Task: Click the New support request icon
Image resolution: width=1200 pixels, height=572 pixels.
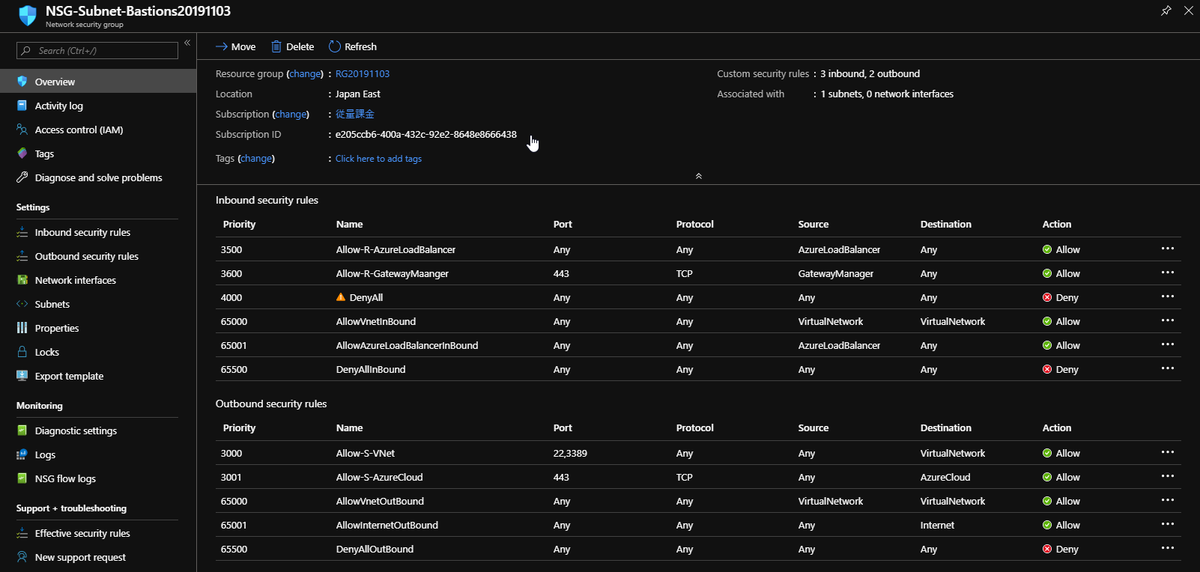Action: pyautogui.click(x=23, y=558)
